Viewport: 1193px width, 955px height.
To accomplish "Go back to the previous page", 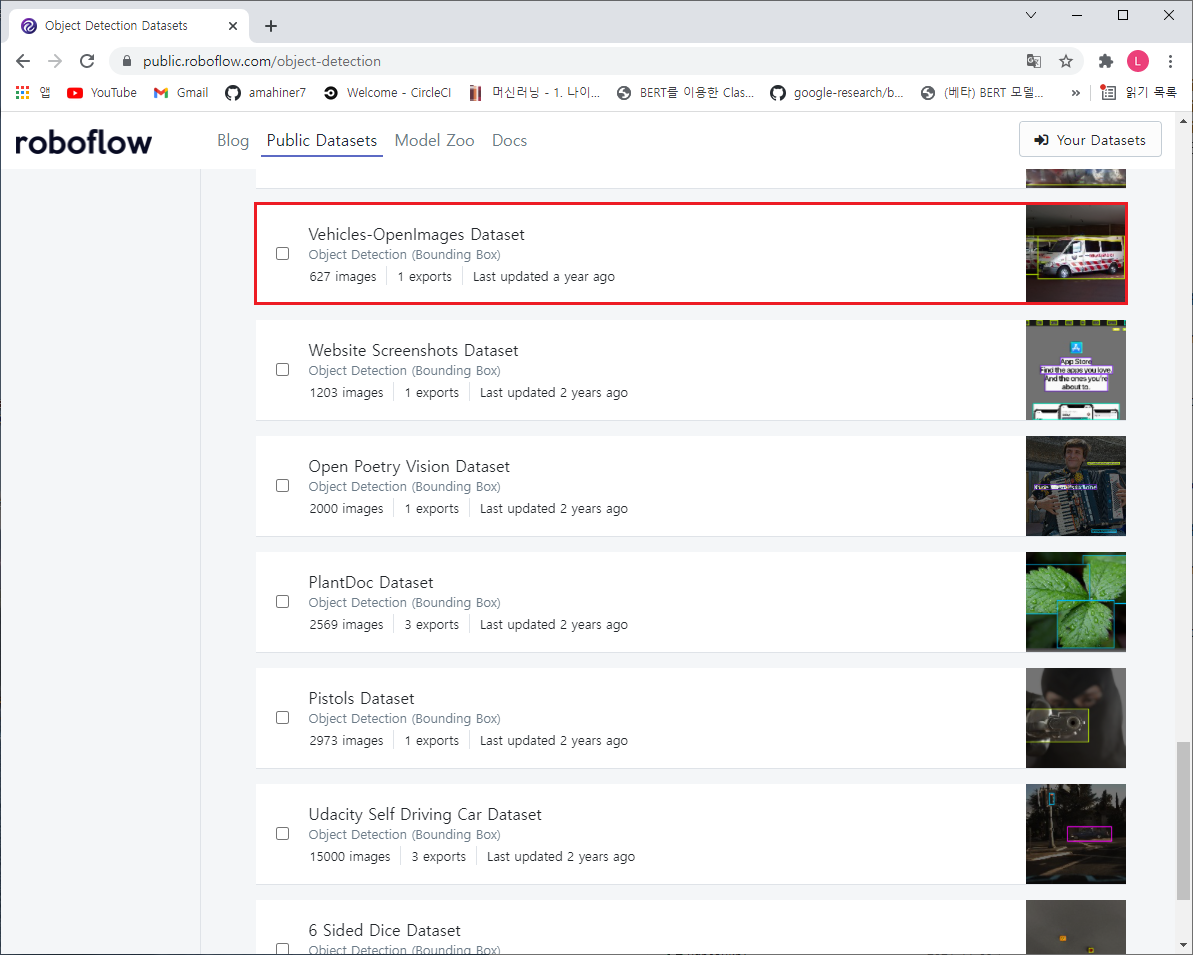I will click(23, 61).
